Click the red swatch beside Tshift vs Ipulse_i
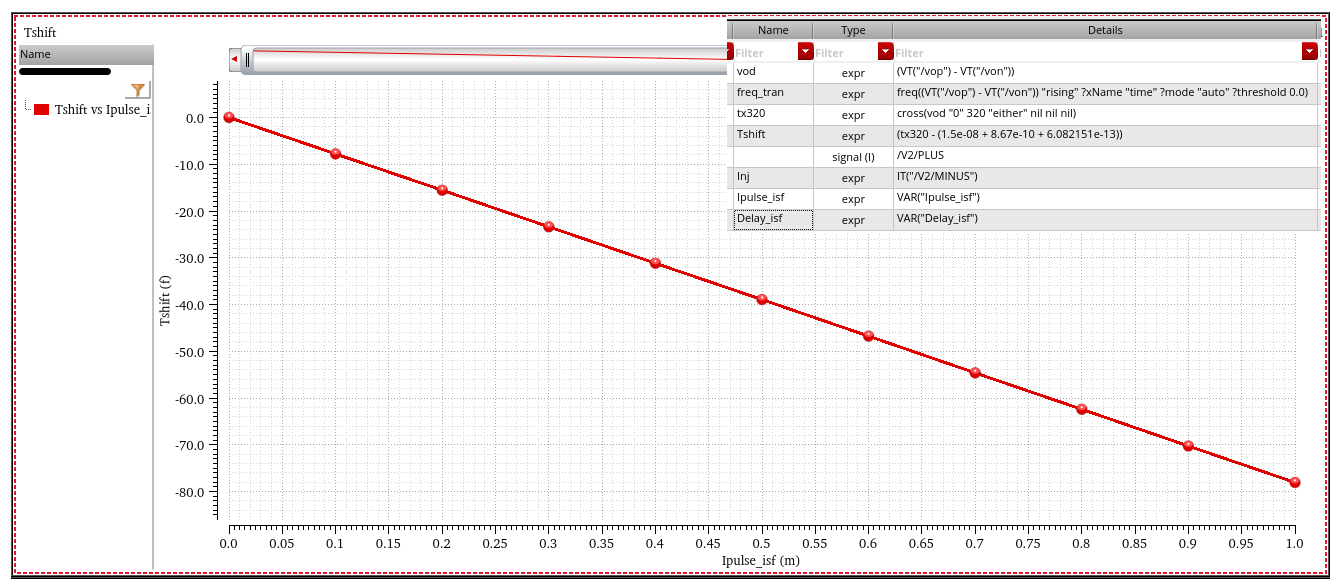This screenshot has width=1340, height=588. (42, 110)
